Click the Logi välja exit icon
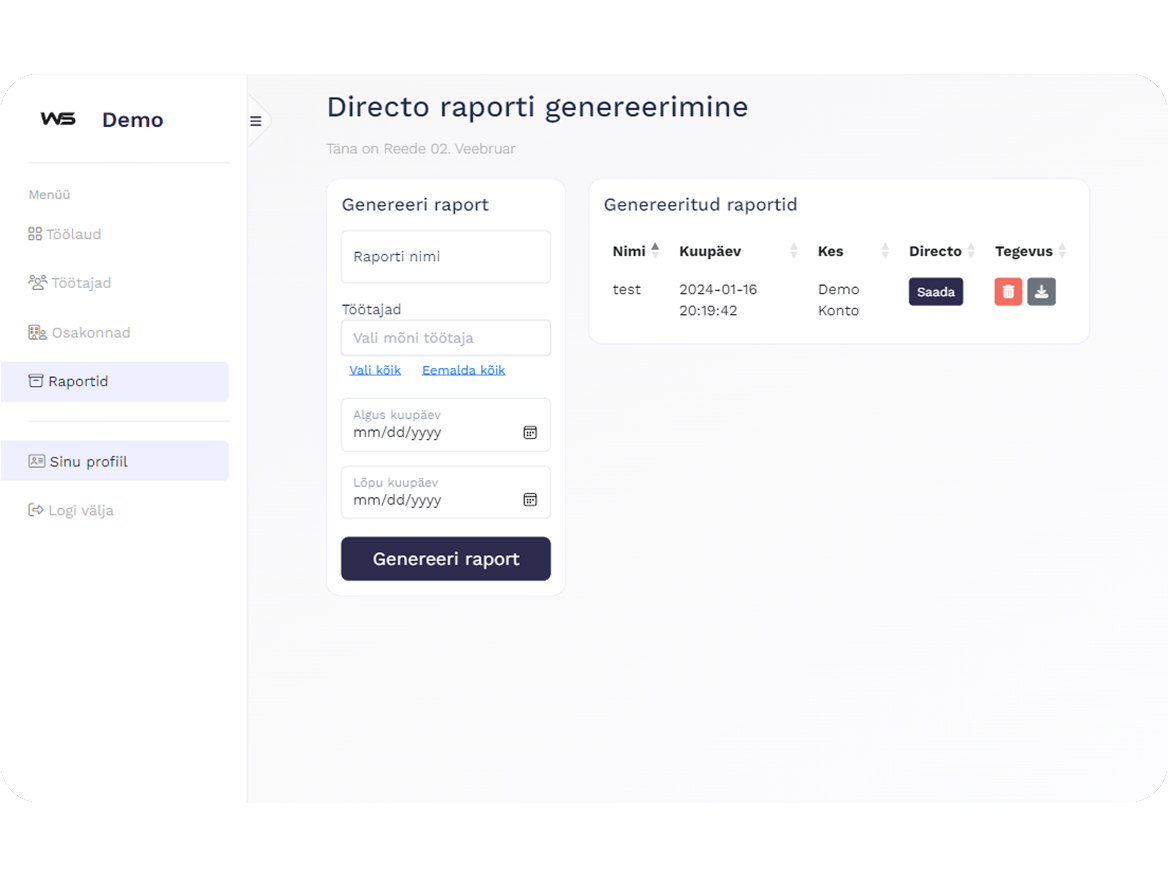This screenshot has width=1168, height=876. (36, 510)
